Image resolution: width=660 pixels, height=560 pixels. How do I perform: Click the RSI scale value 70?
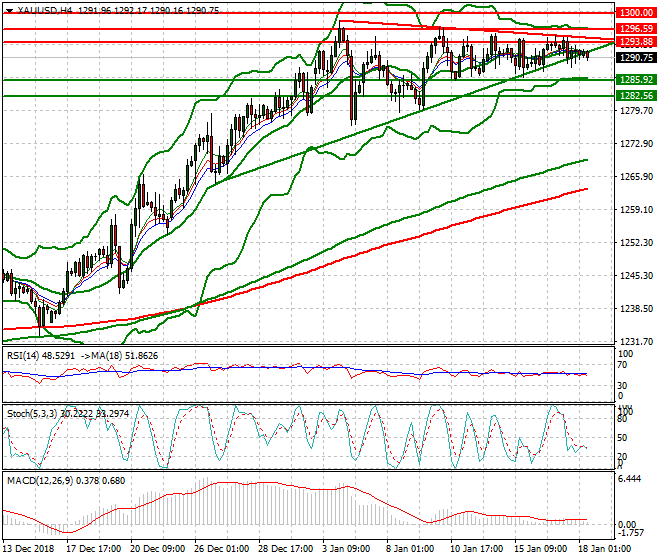(x=624, y=365)
